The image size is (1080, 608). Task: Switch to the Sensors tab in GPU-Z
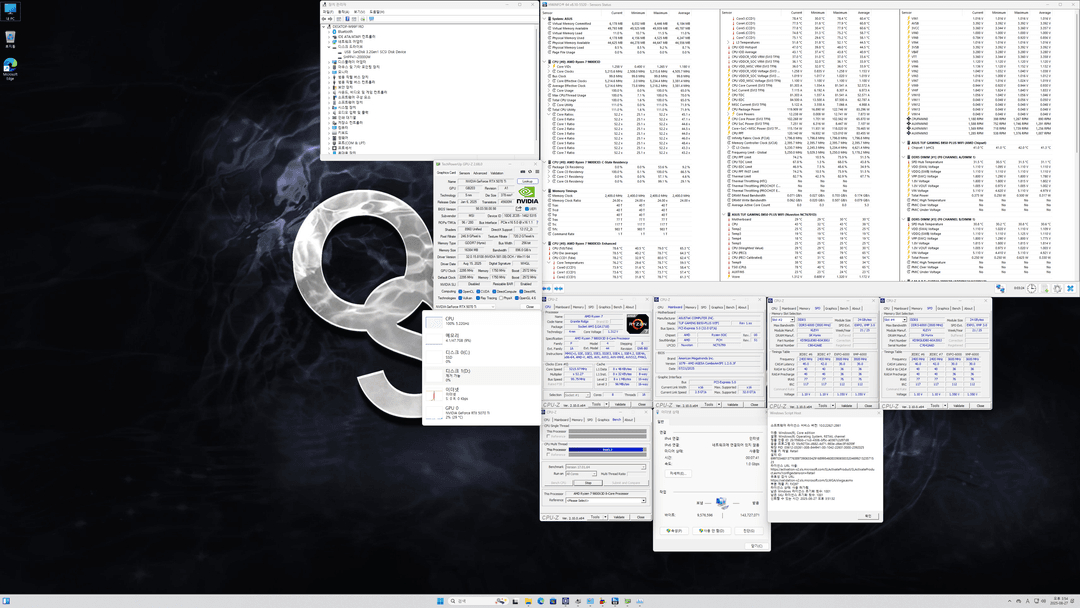click(x=464, y=173)
